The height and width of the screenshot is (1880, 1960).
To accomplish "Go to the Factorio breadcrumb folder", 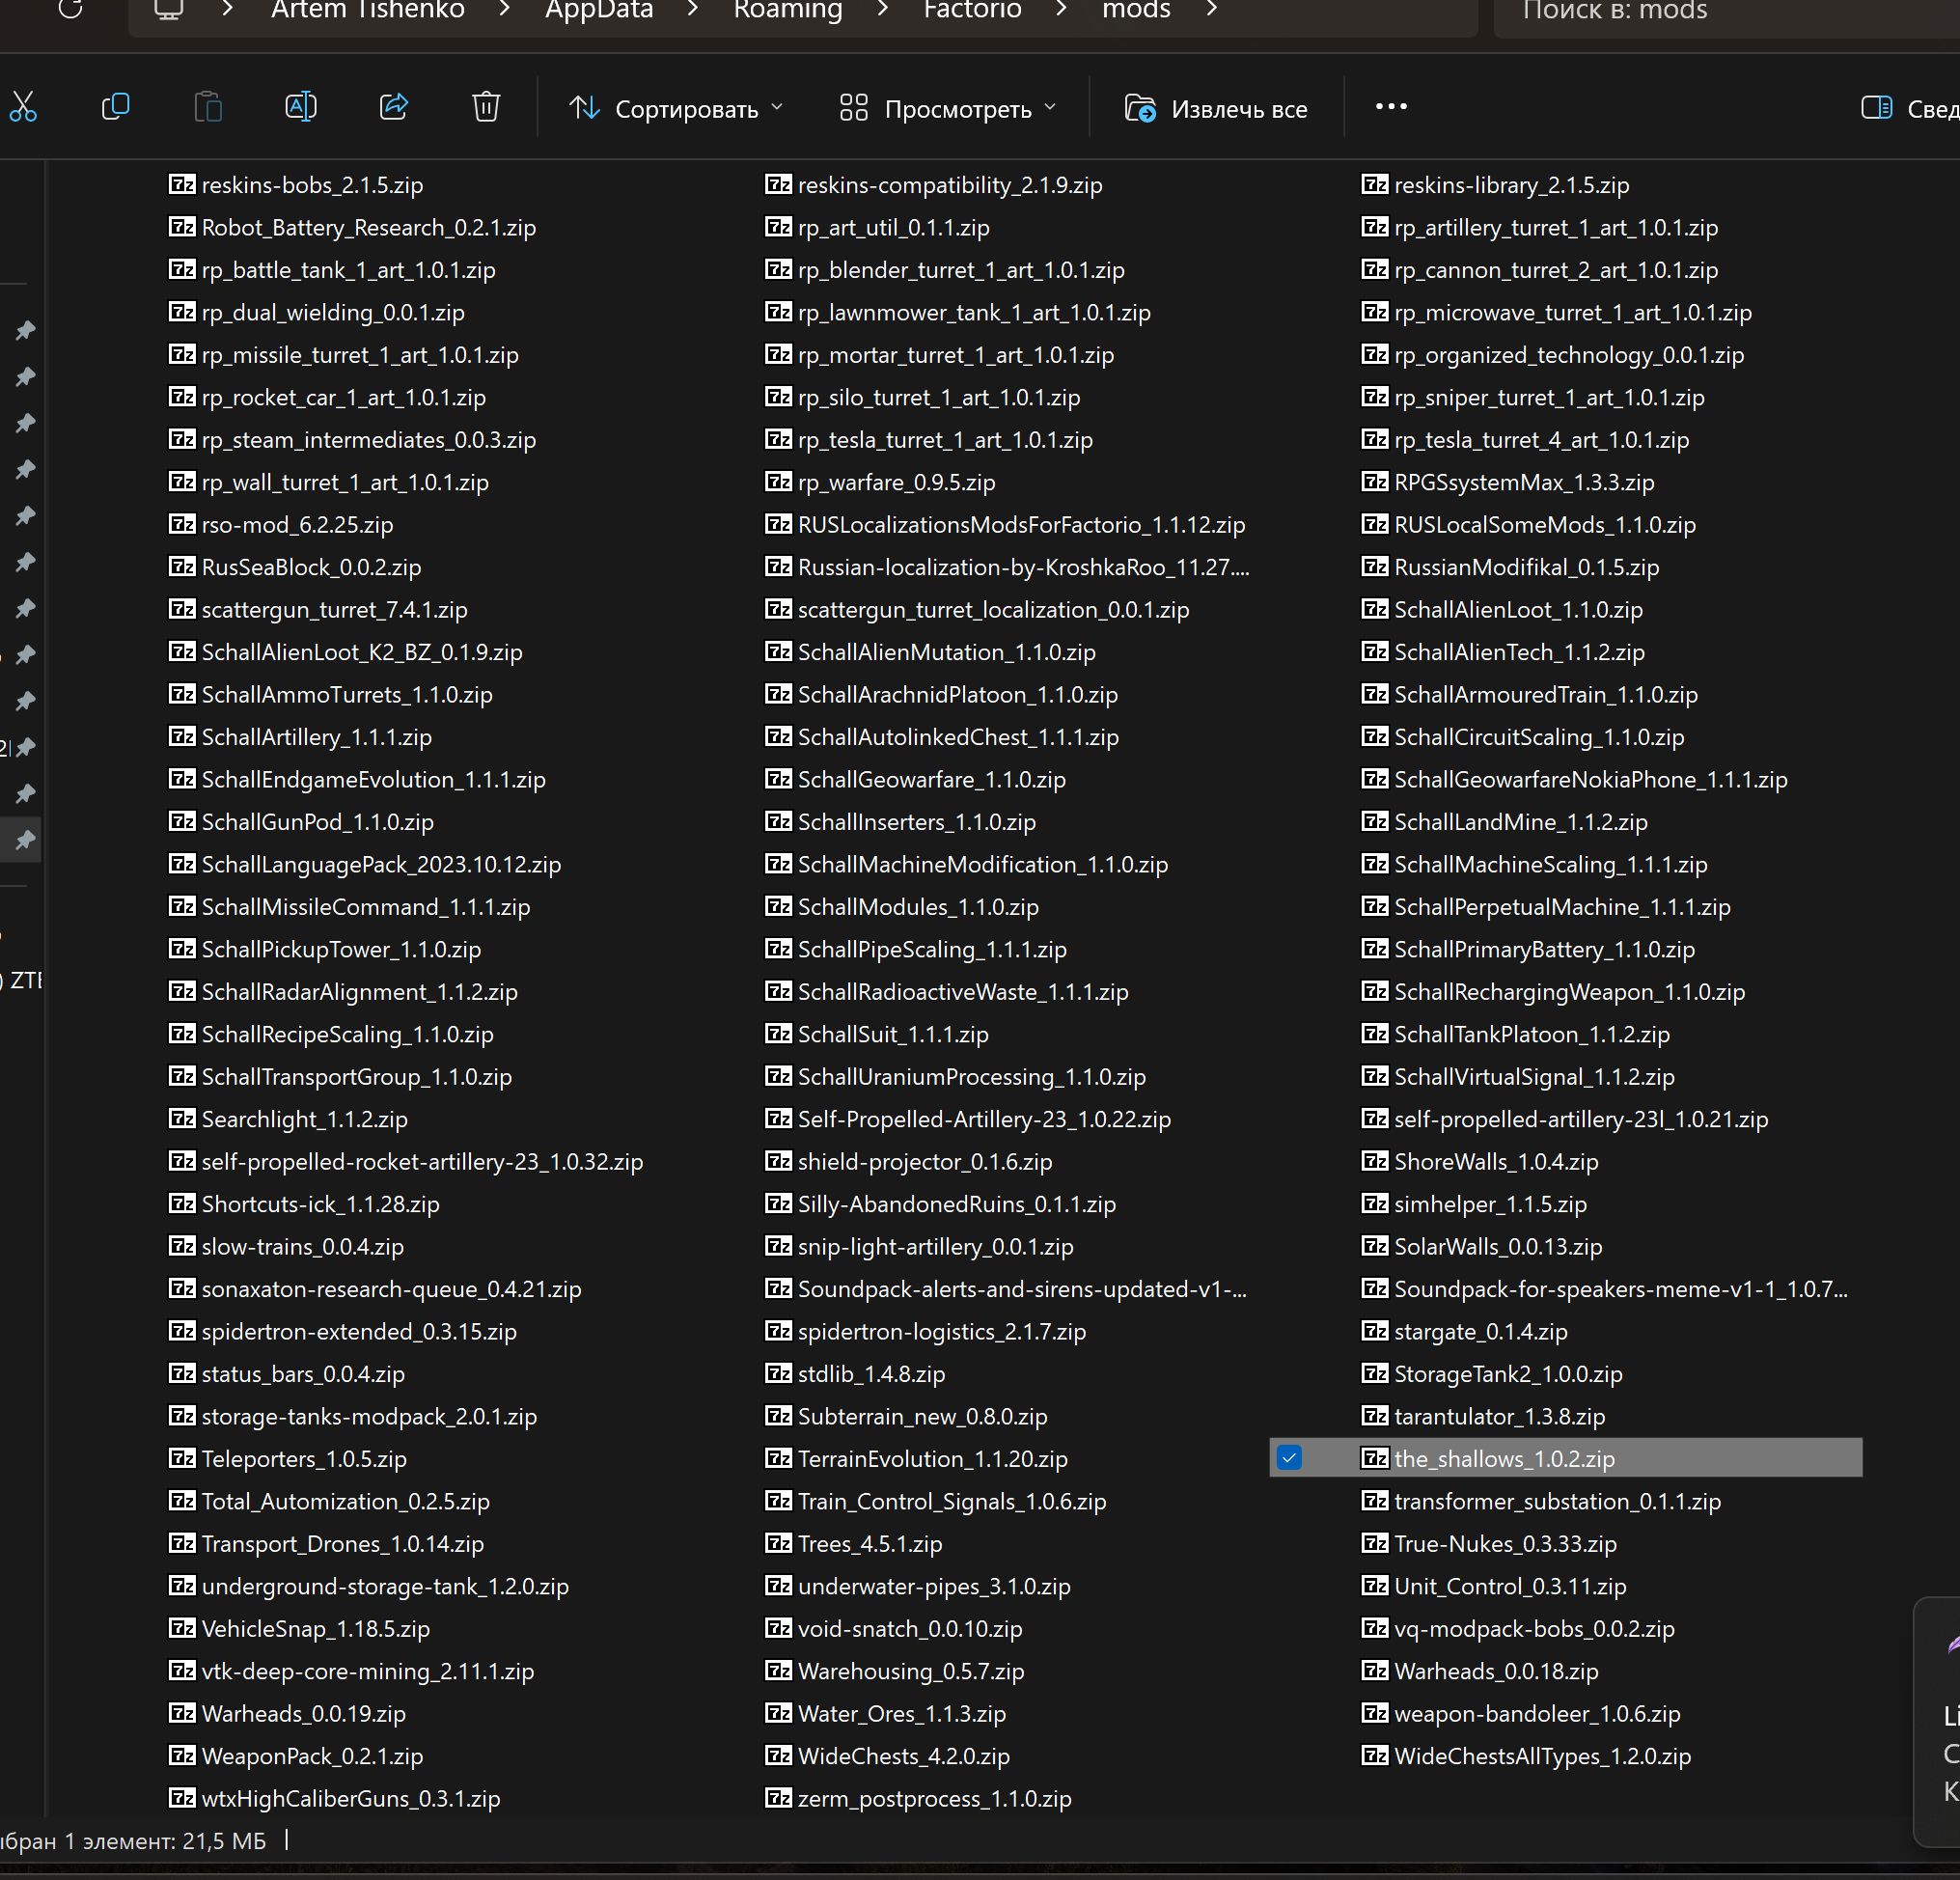I will (972, 10).
